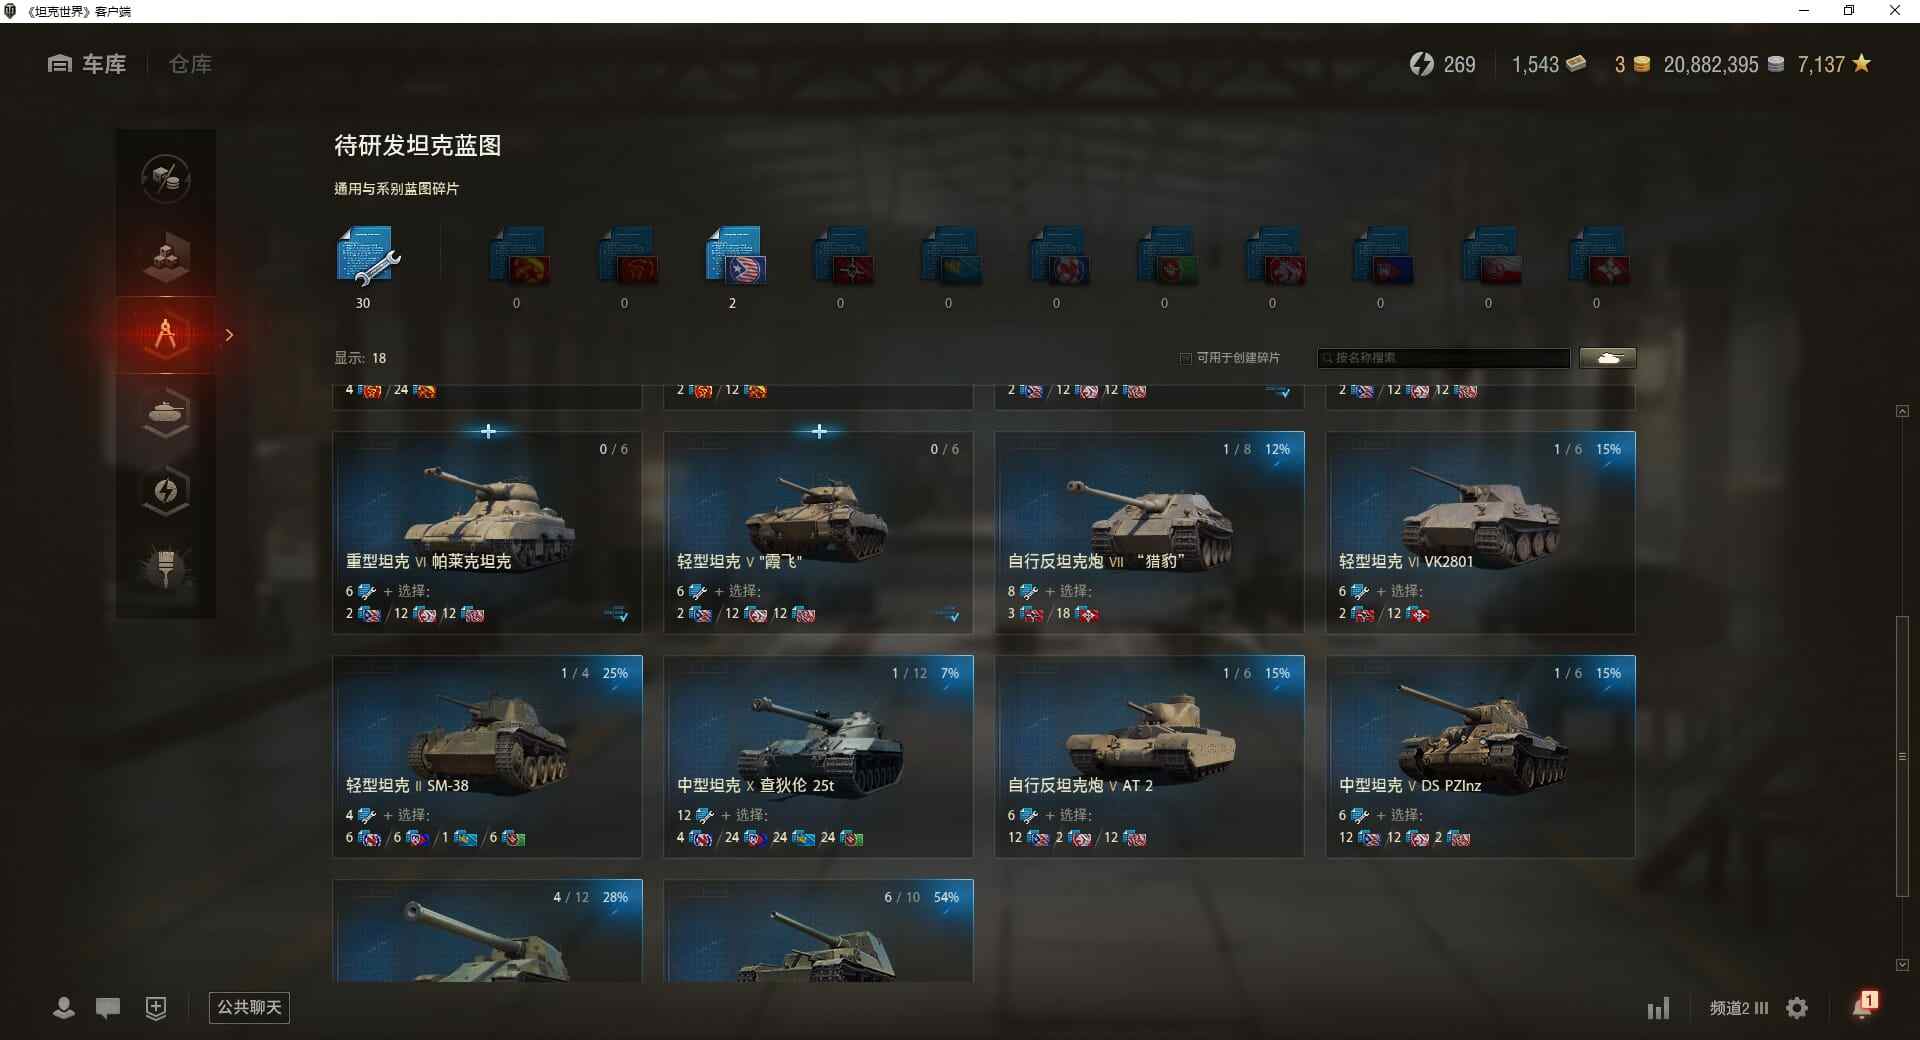Click the scroll-down arrow of the list

tap(1902, 965)
